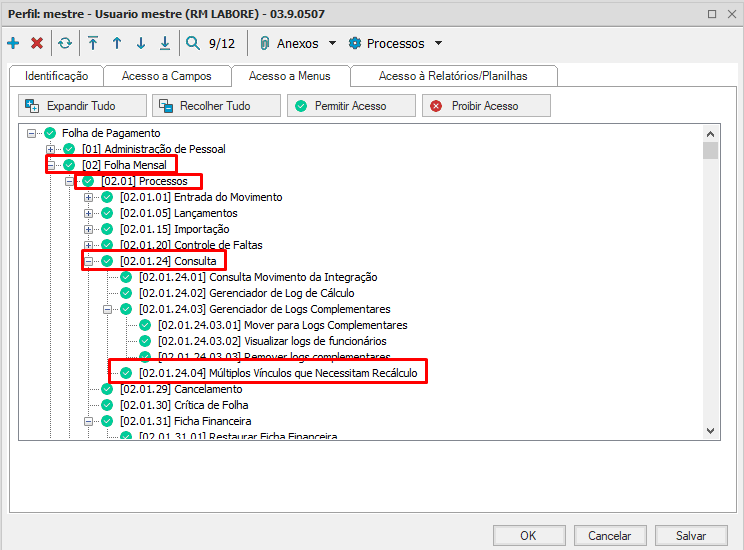Toggle access icon for [02.01.24] Consulta

pyautogui.click(x=107, y=261)
